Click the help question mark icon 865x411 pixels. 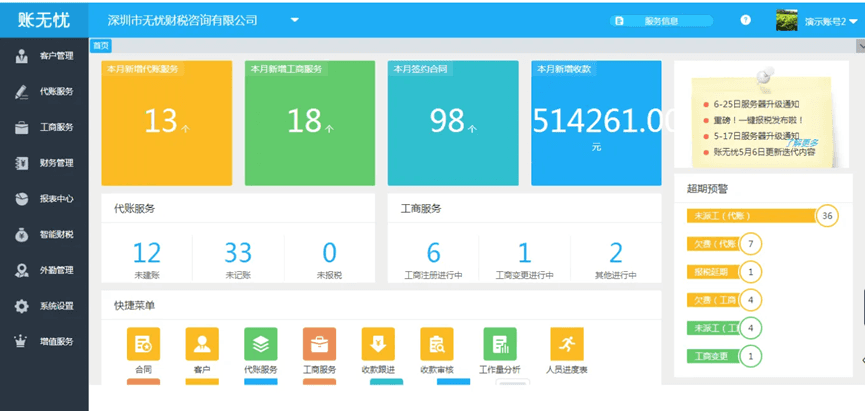(746, 20)
